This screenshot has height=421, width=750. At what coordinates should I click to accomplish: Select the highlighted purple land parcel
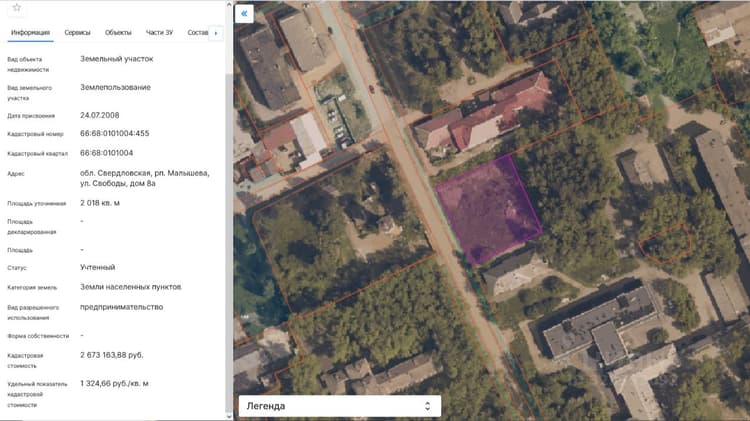[x=488, y=210]
